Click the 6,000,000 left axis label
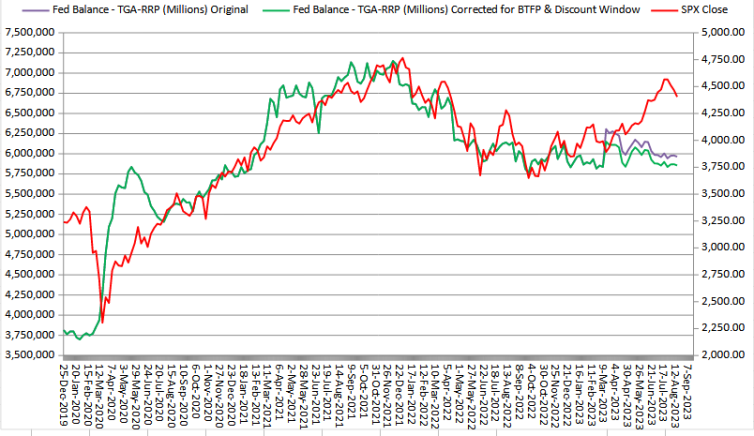 coord(30,154)
